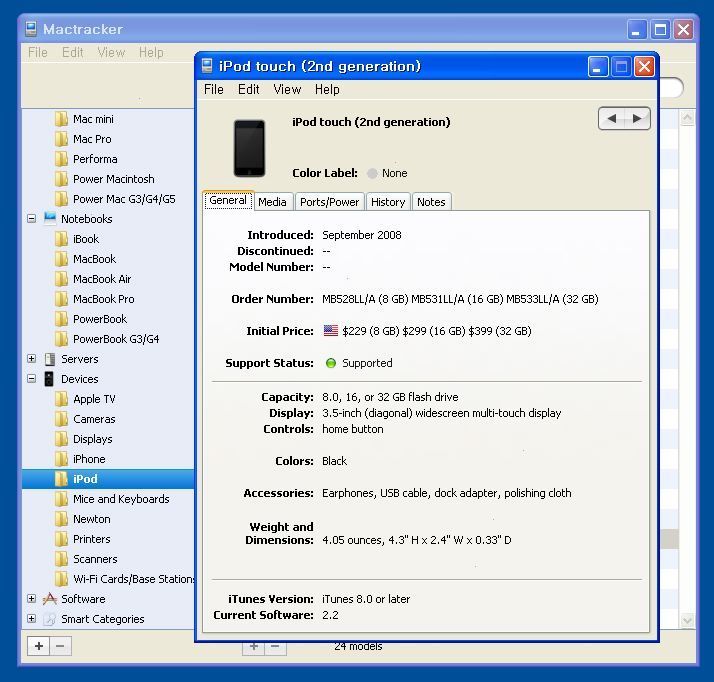
Task: Click the Mac Pro folder icon
Action: 61,139
